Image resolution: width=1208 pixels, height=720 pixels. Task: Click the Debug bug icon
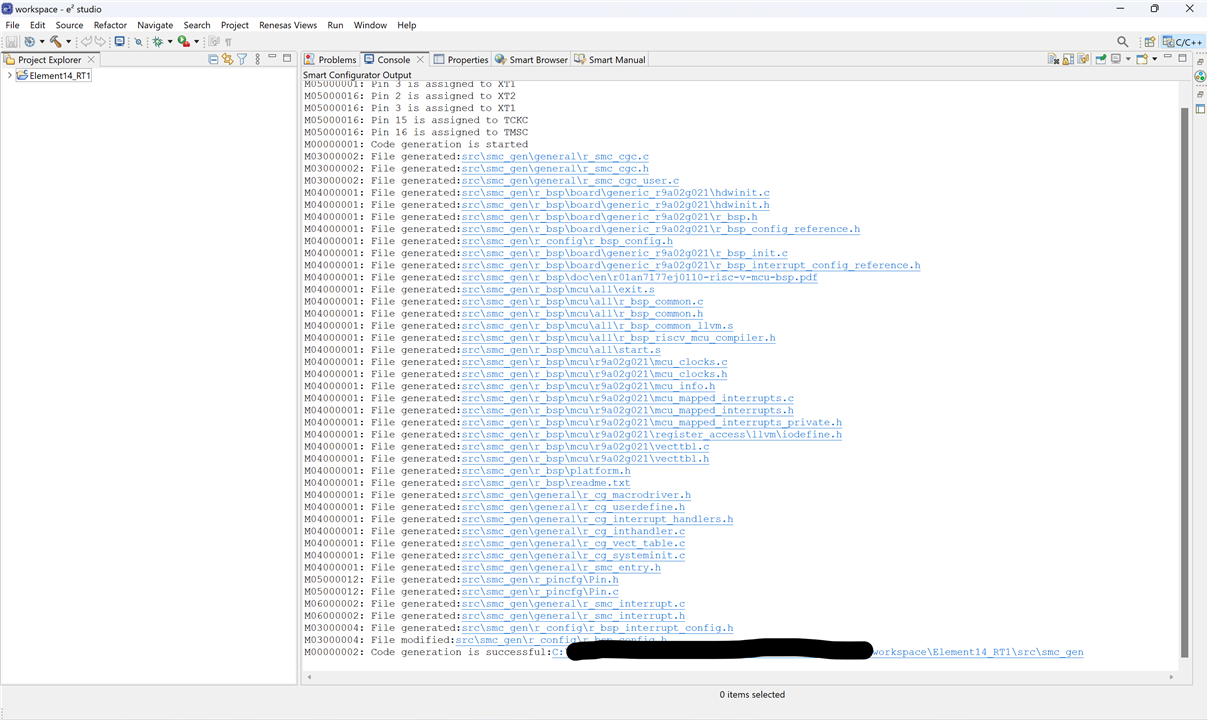157,42
